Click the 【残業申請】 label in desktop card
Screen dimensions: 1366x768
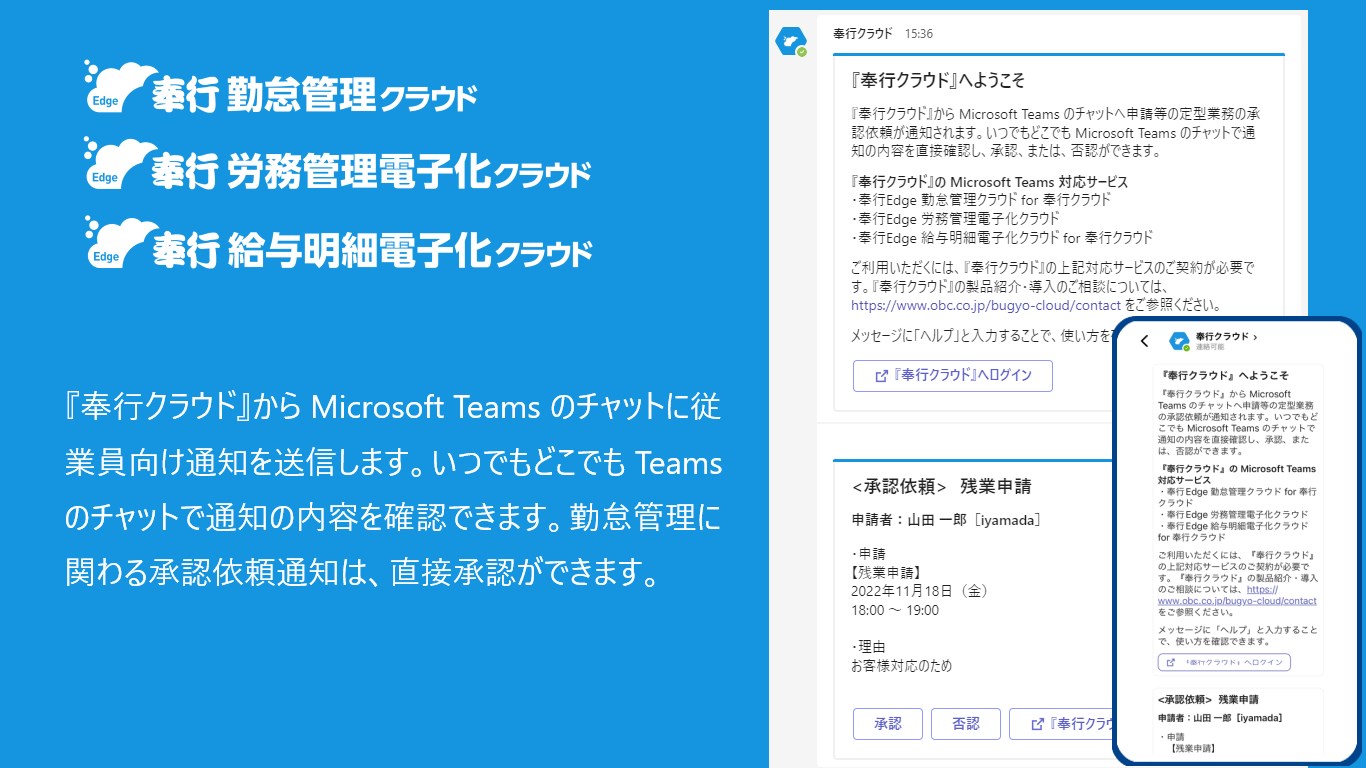pyautogui.click(x=885, y=573)
